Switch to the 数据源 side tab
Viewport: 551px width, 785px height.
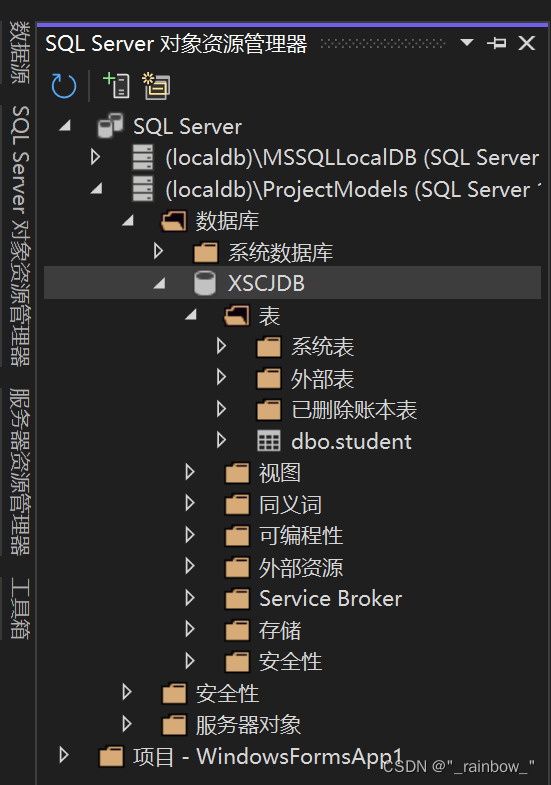coord(19,52)
